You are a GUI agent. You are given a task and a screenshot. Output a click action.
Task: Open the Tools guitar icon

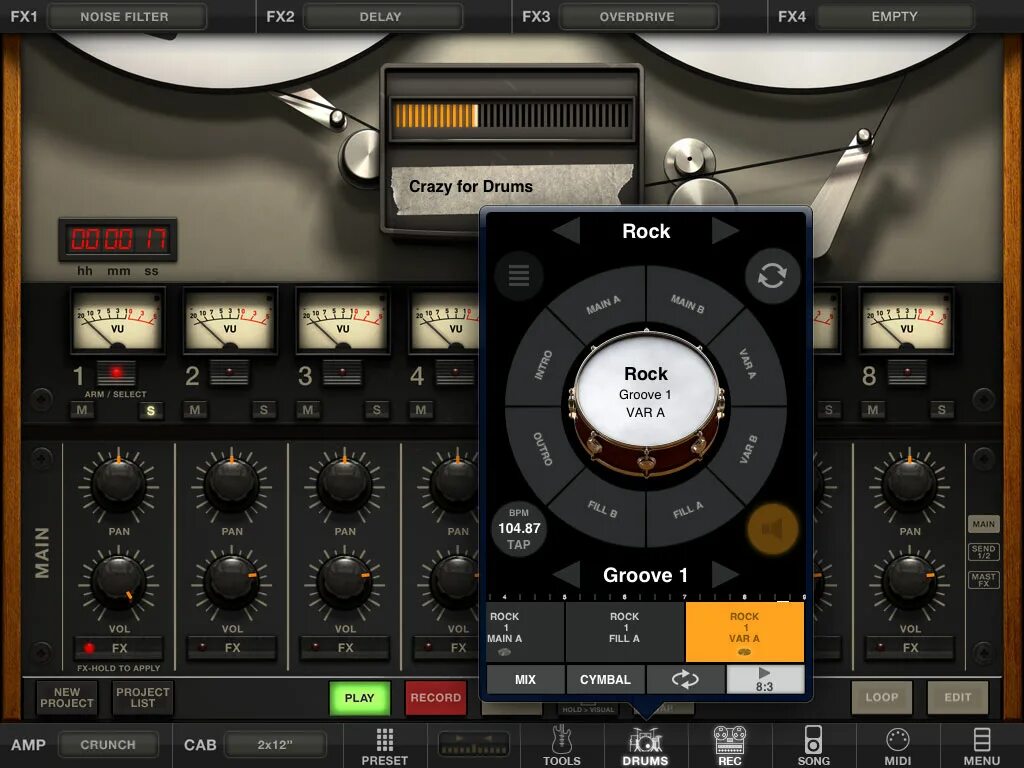tap(562, 745)
